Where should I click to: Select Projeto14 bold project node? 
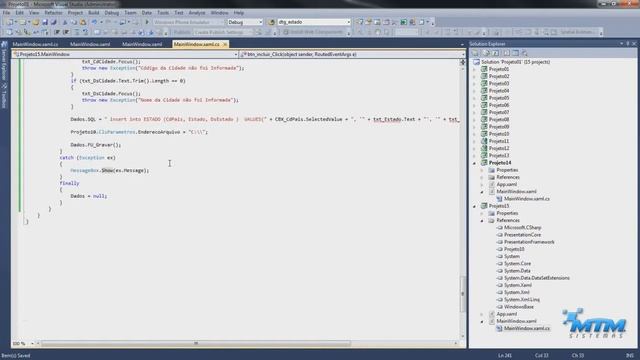500,163
